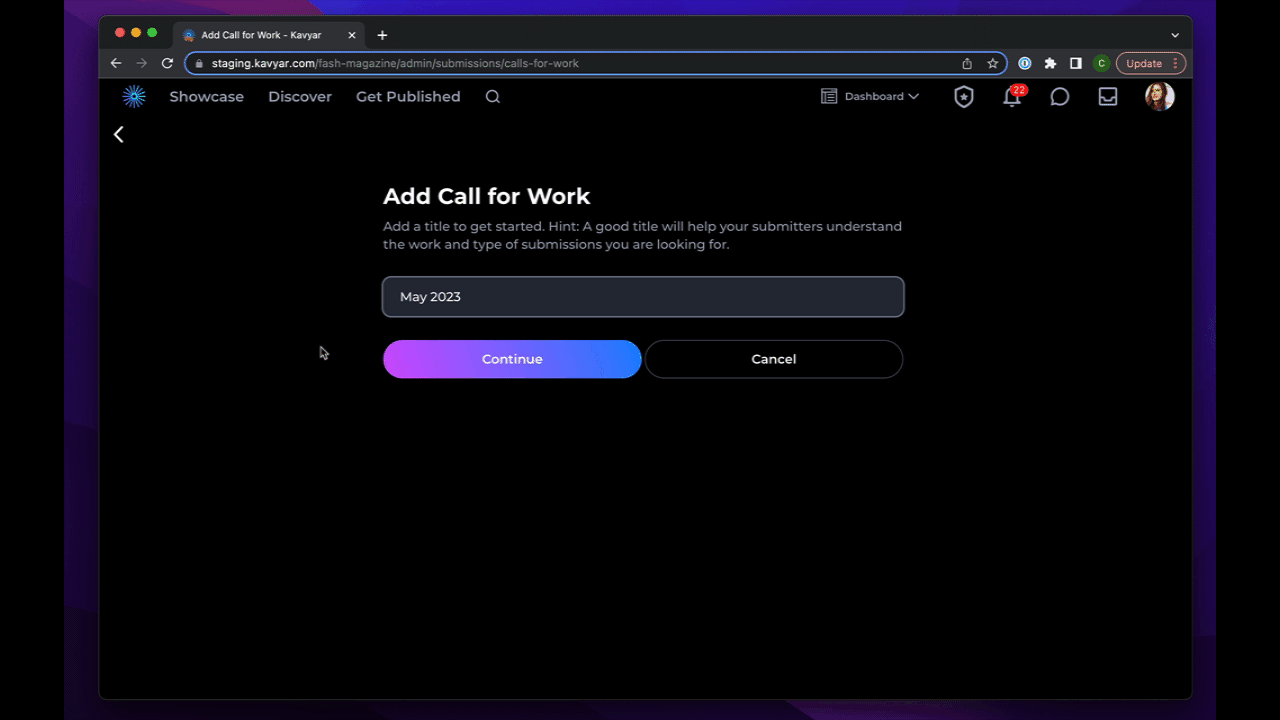Open the search magnifier icon
Screen dimensions: 1280x720
493,97
